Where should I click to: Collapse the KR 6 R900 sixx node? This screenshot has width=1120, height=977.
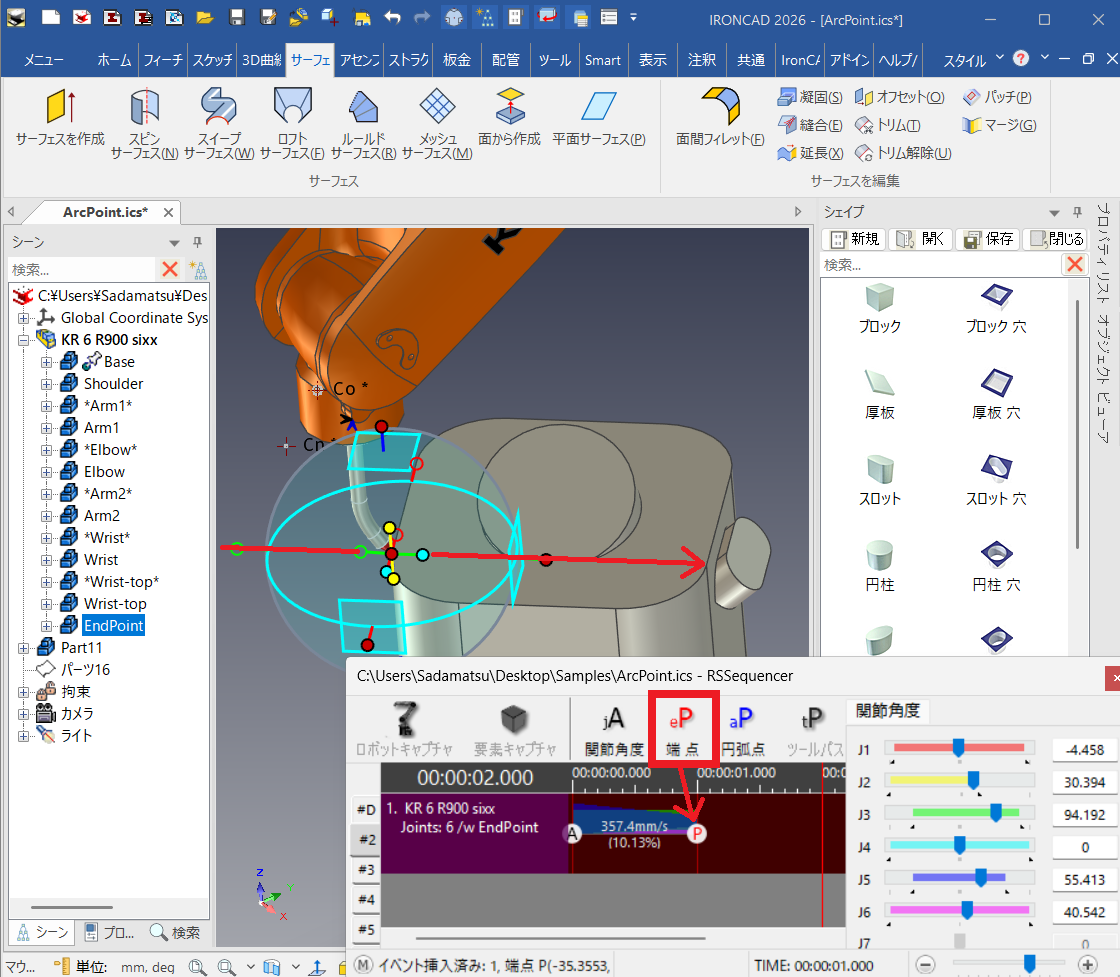(x=24, y=340)
